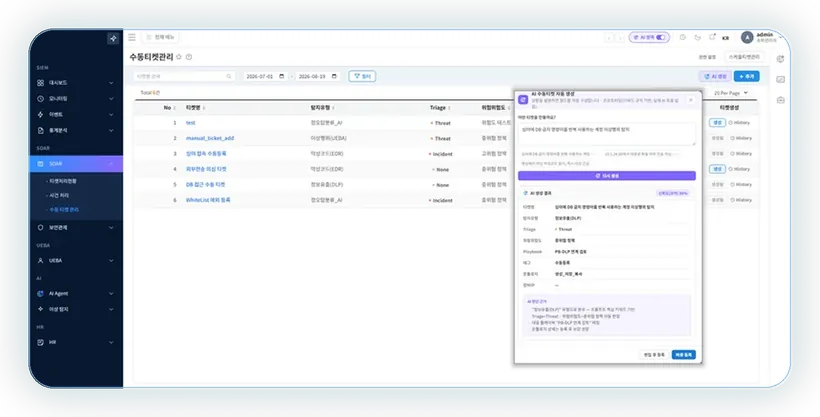
Task: Click the theme icon next to the clock icon
Action: [697, 37]
